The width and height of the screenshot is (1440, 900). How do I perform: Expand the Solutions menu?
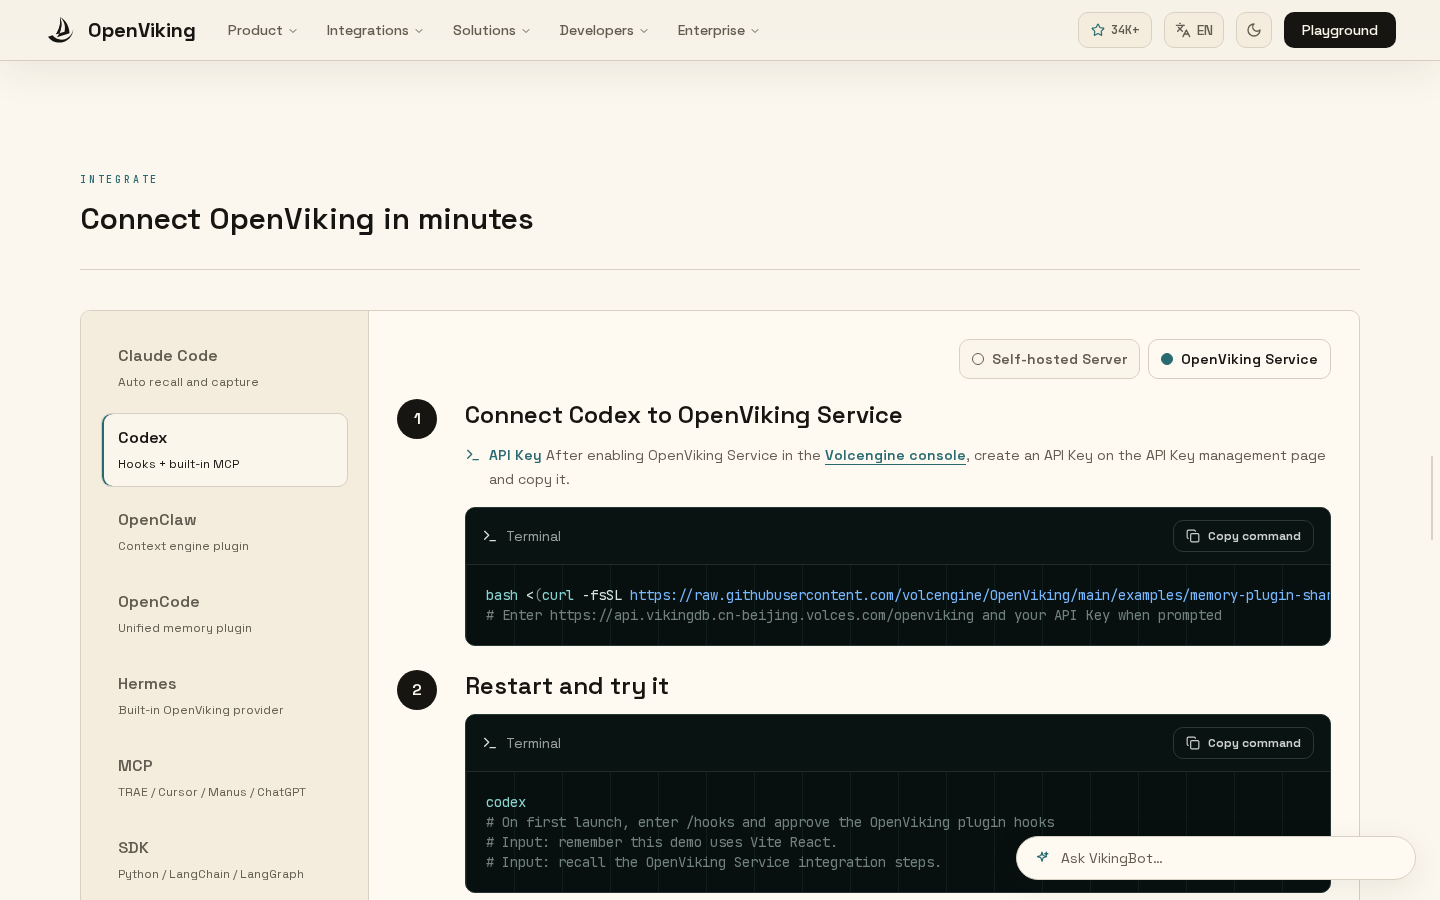[x=491, y=30]
